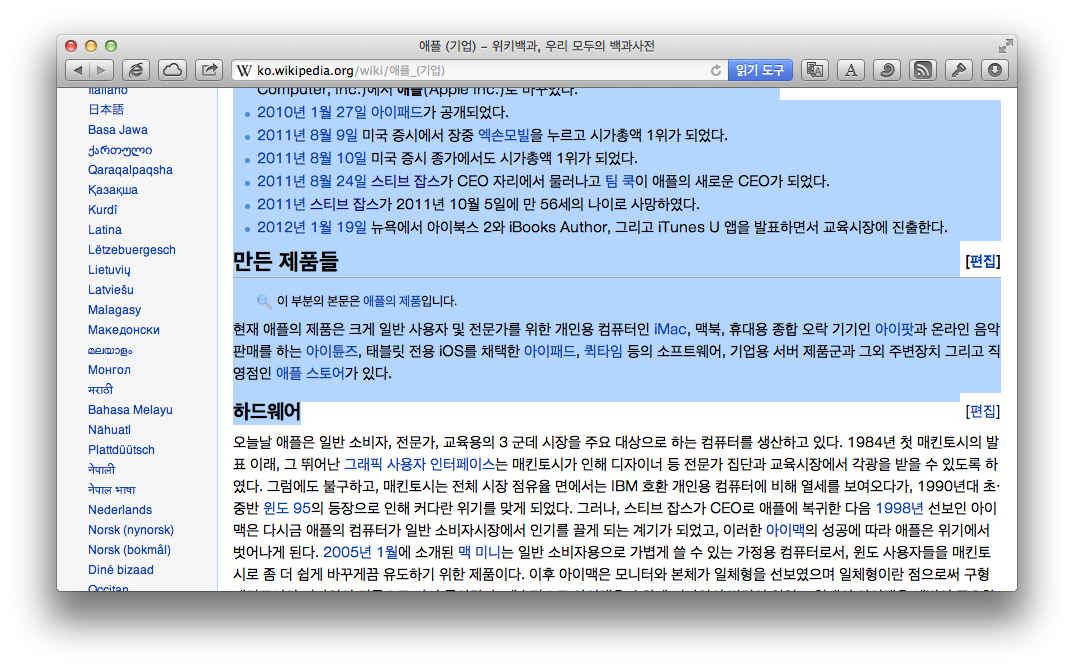Follow the 윈도 95 link
The image size is (1074, 670).
pos(287,508)
